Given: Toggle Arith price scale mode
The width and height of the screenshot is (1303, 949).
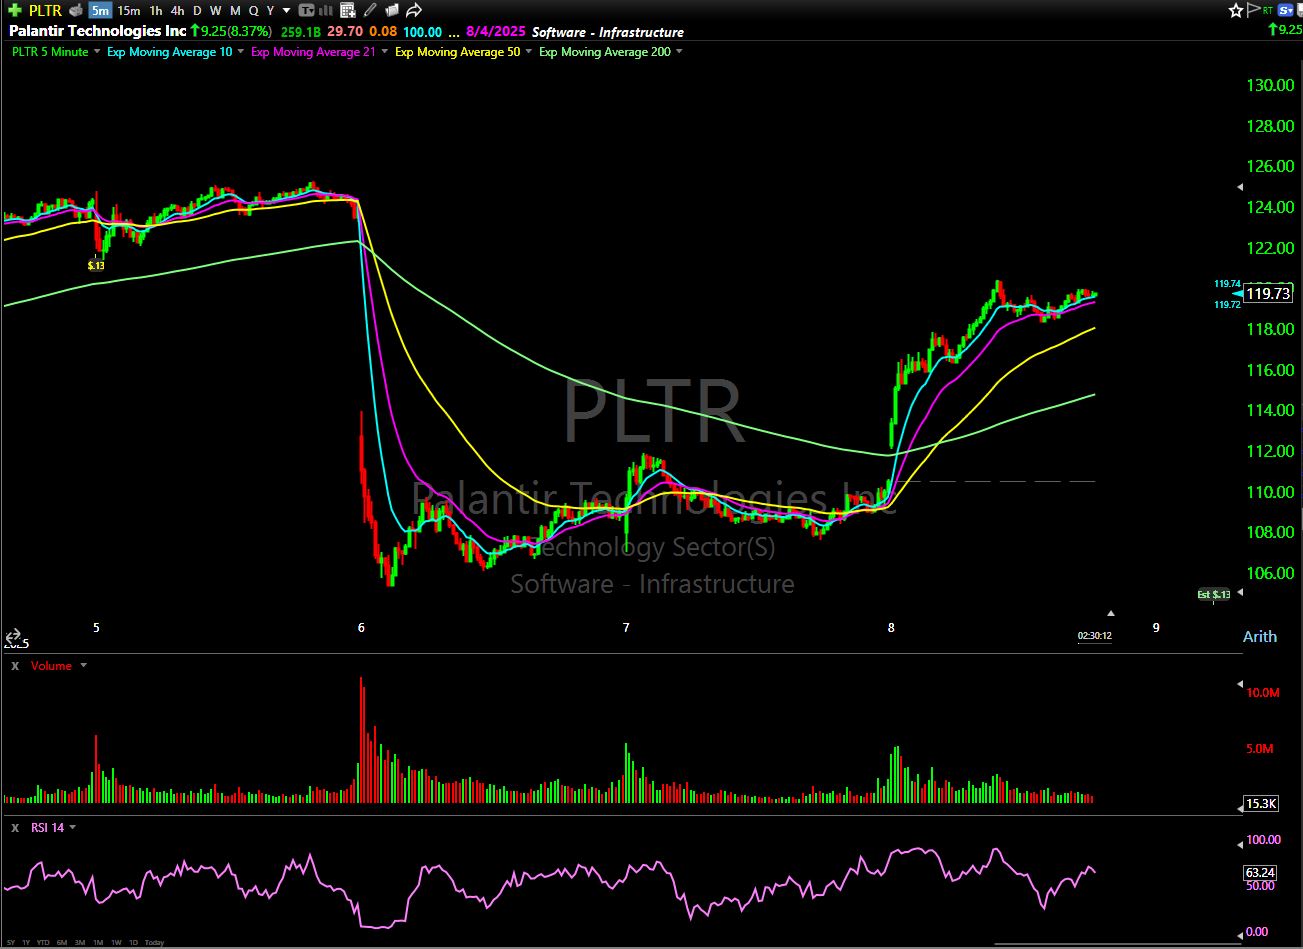Looking at the screenshot, I should coord(1259,636).
